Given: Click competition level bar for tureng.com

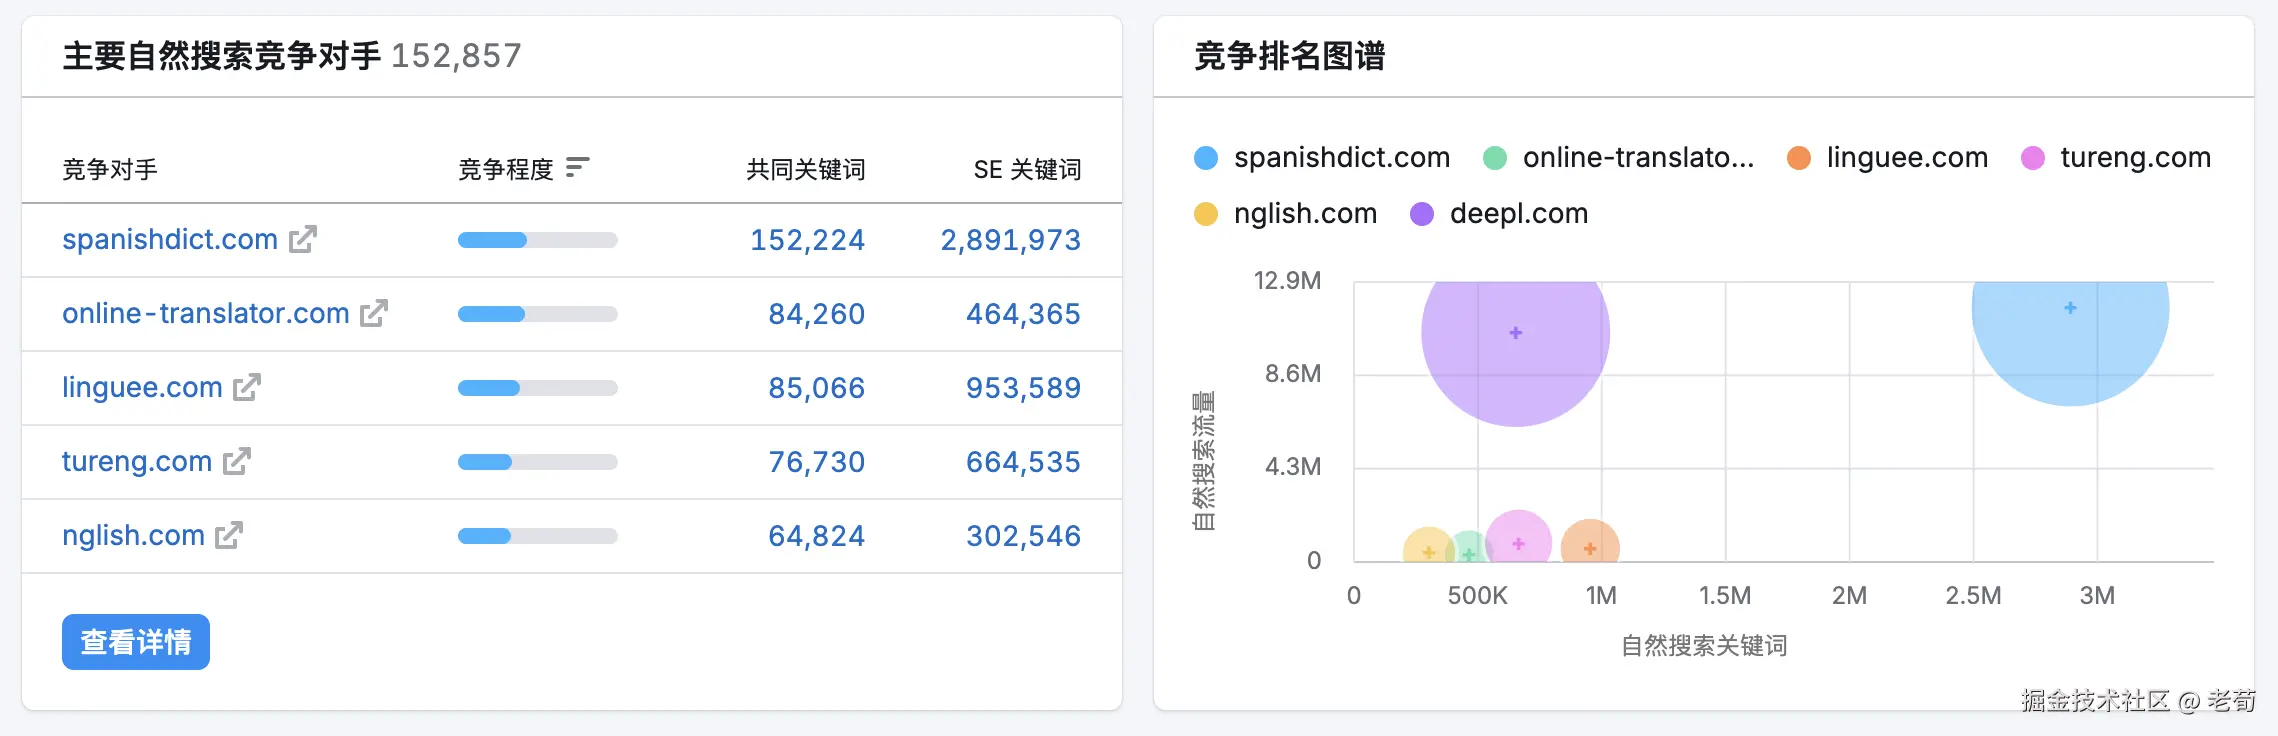Looking at the screenshot, I should [538, 462].
